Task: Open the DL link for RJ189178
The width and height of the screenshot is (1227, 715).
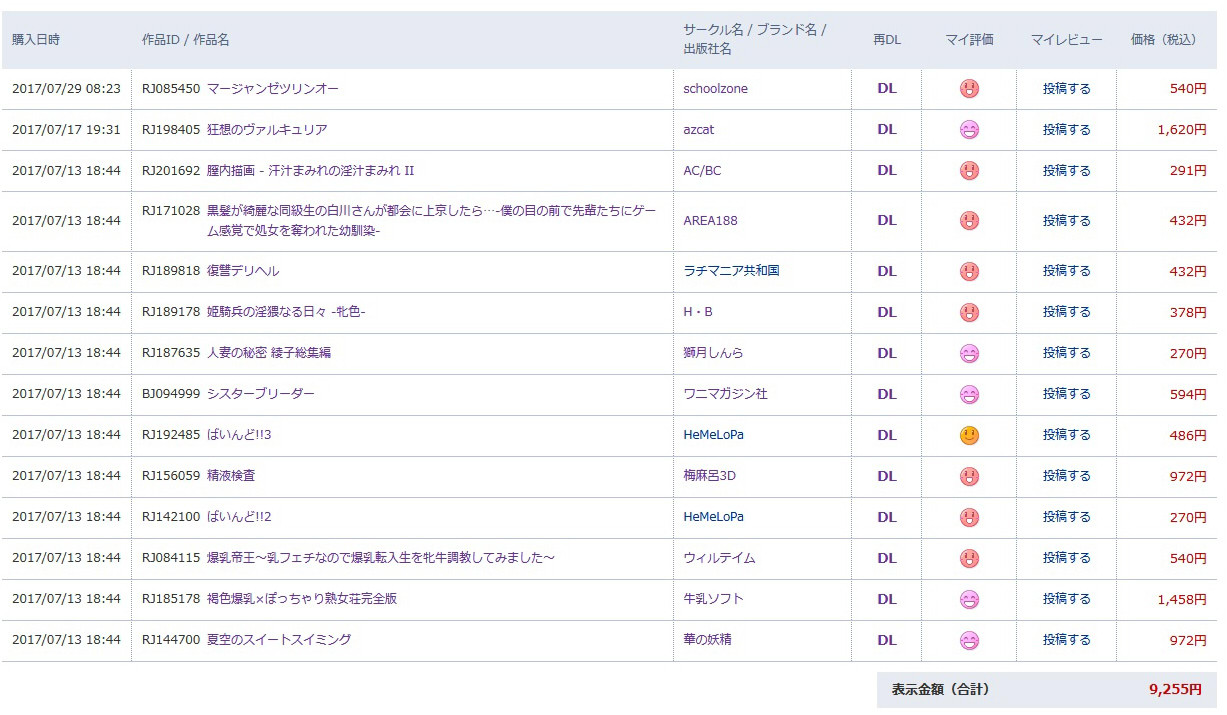Action: pos(887,312)
